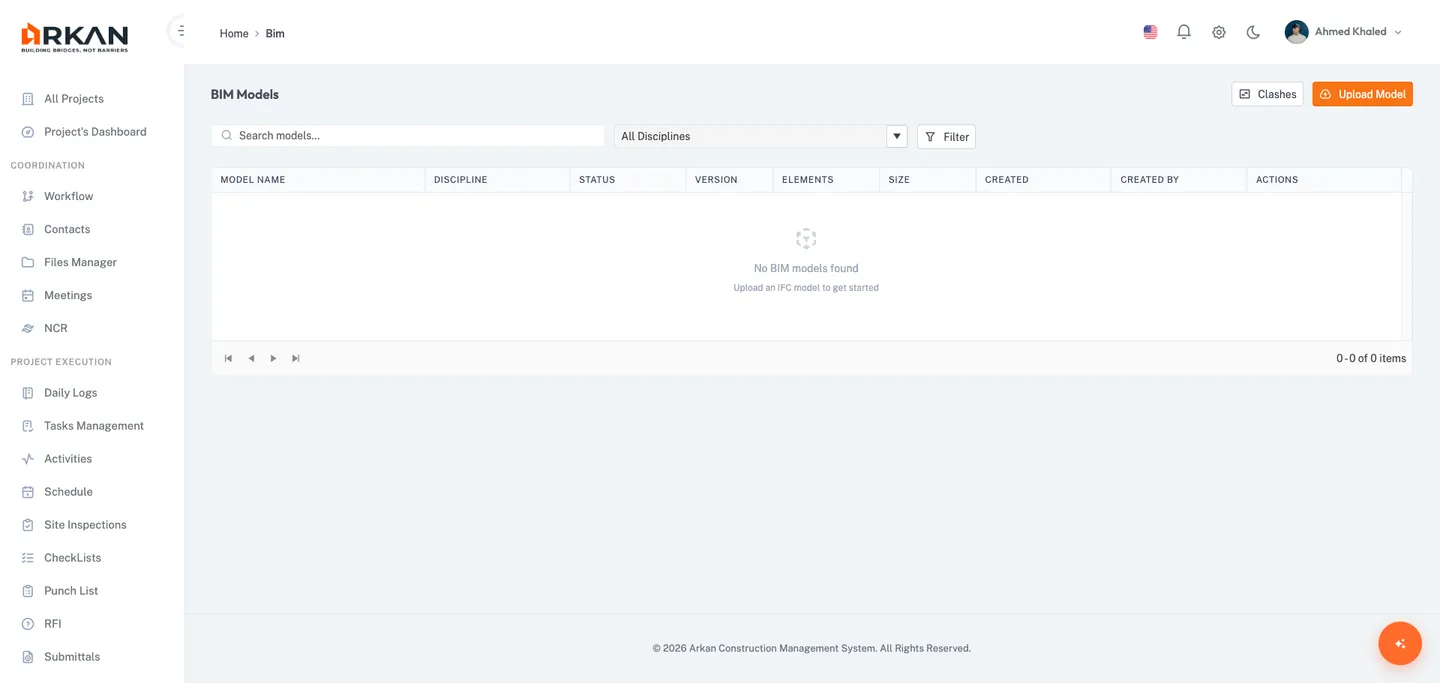The height and width of the screenshot is (683, 1440).
Task: Navigate to Home via the breadcrumb
Action: point(233,33)
